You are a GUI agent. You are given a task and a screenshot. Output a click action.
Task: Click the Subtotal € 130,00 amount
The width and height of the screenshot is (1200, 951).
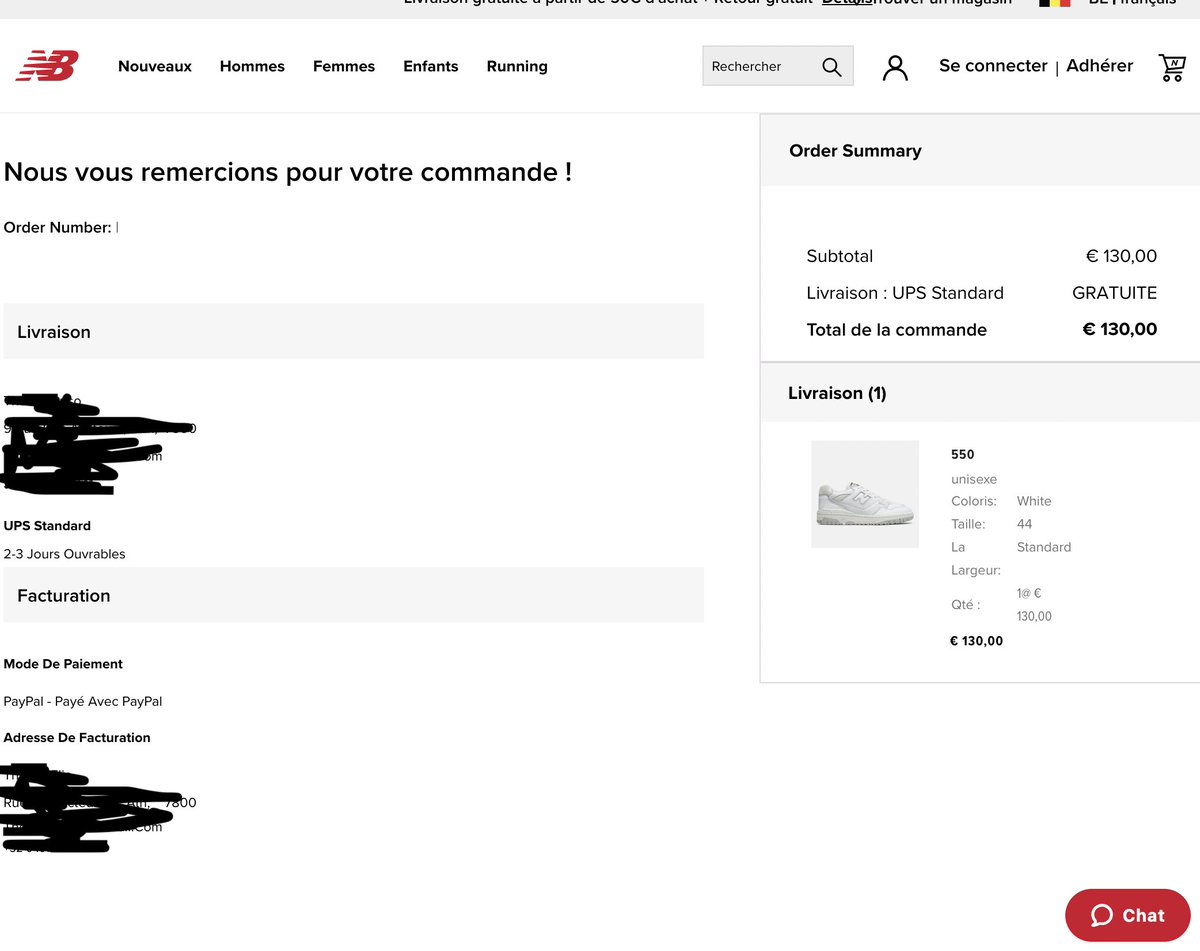click(x=1121, y=256)
